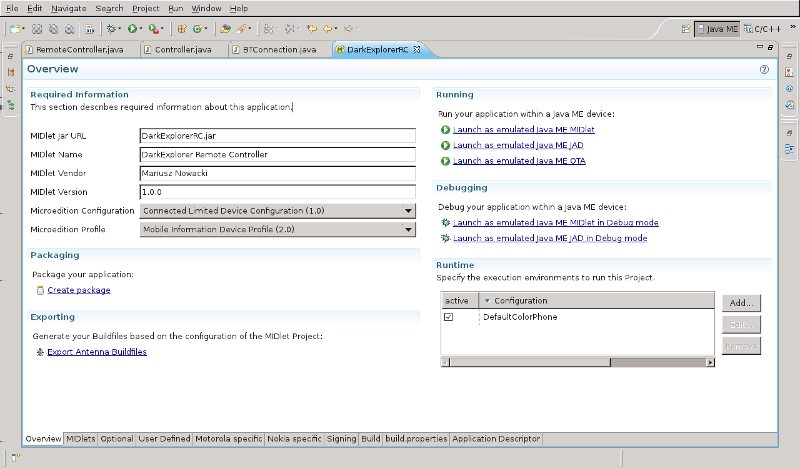Viewport: 800px width, 469px height.
Task: Expand the Search dropdown arrow
Action: click(x=249, y=29)
